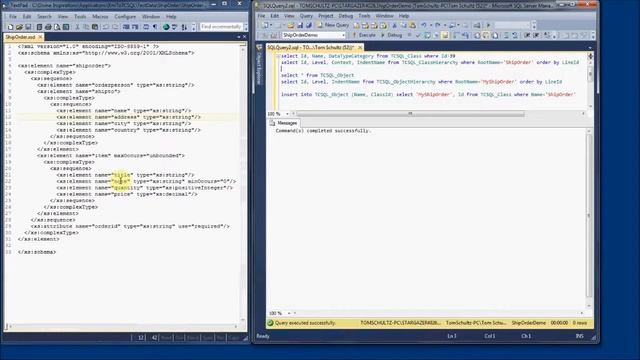Screen dimensions: 640x360
Task: Execute the SQL query
Action: 364,35
